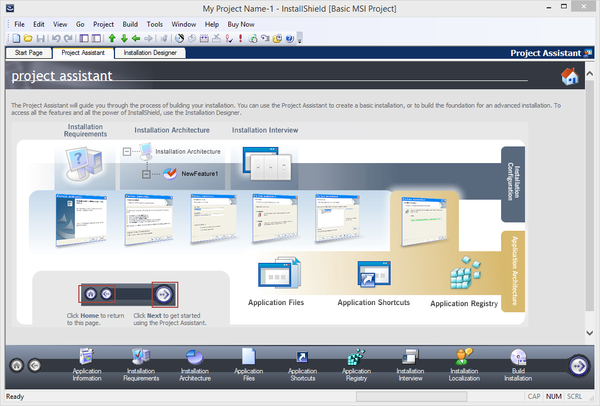The width and height of the screenshot is (600, 406).
Task: Open Installation Localization step in bottom bar
Action: pyautogui.click(x=464, y=365)
